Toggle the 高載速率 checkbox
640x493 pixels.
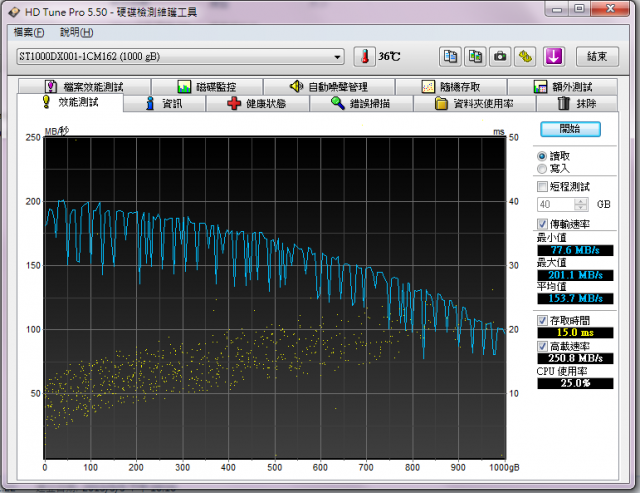[542, 346]
